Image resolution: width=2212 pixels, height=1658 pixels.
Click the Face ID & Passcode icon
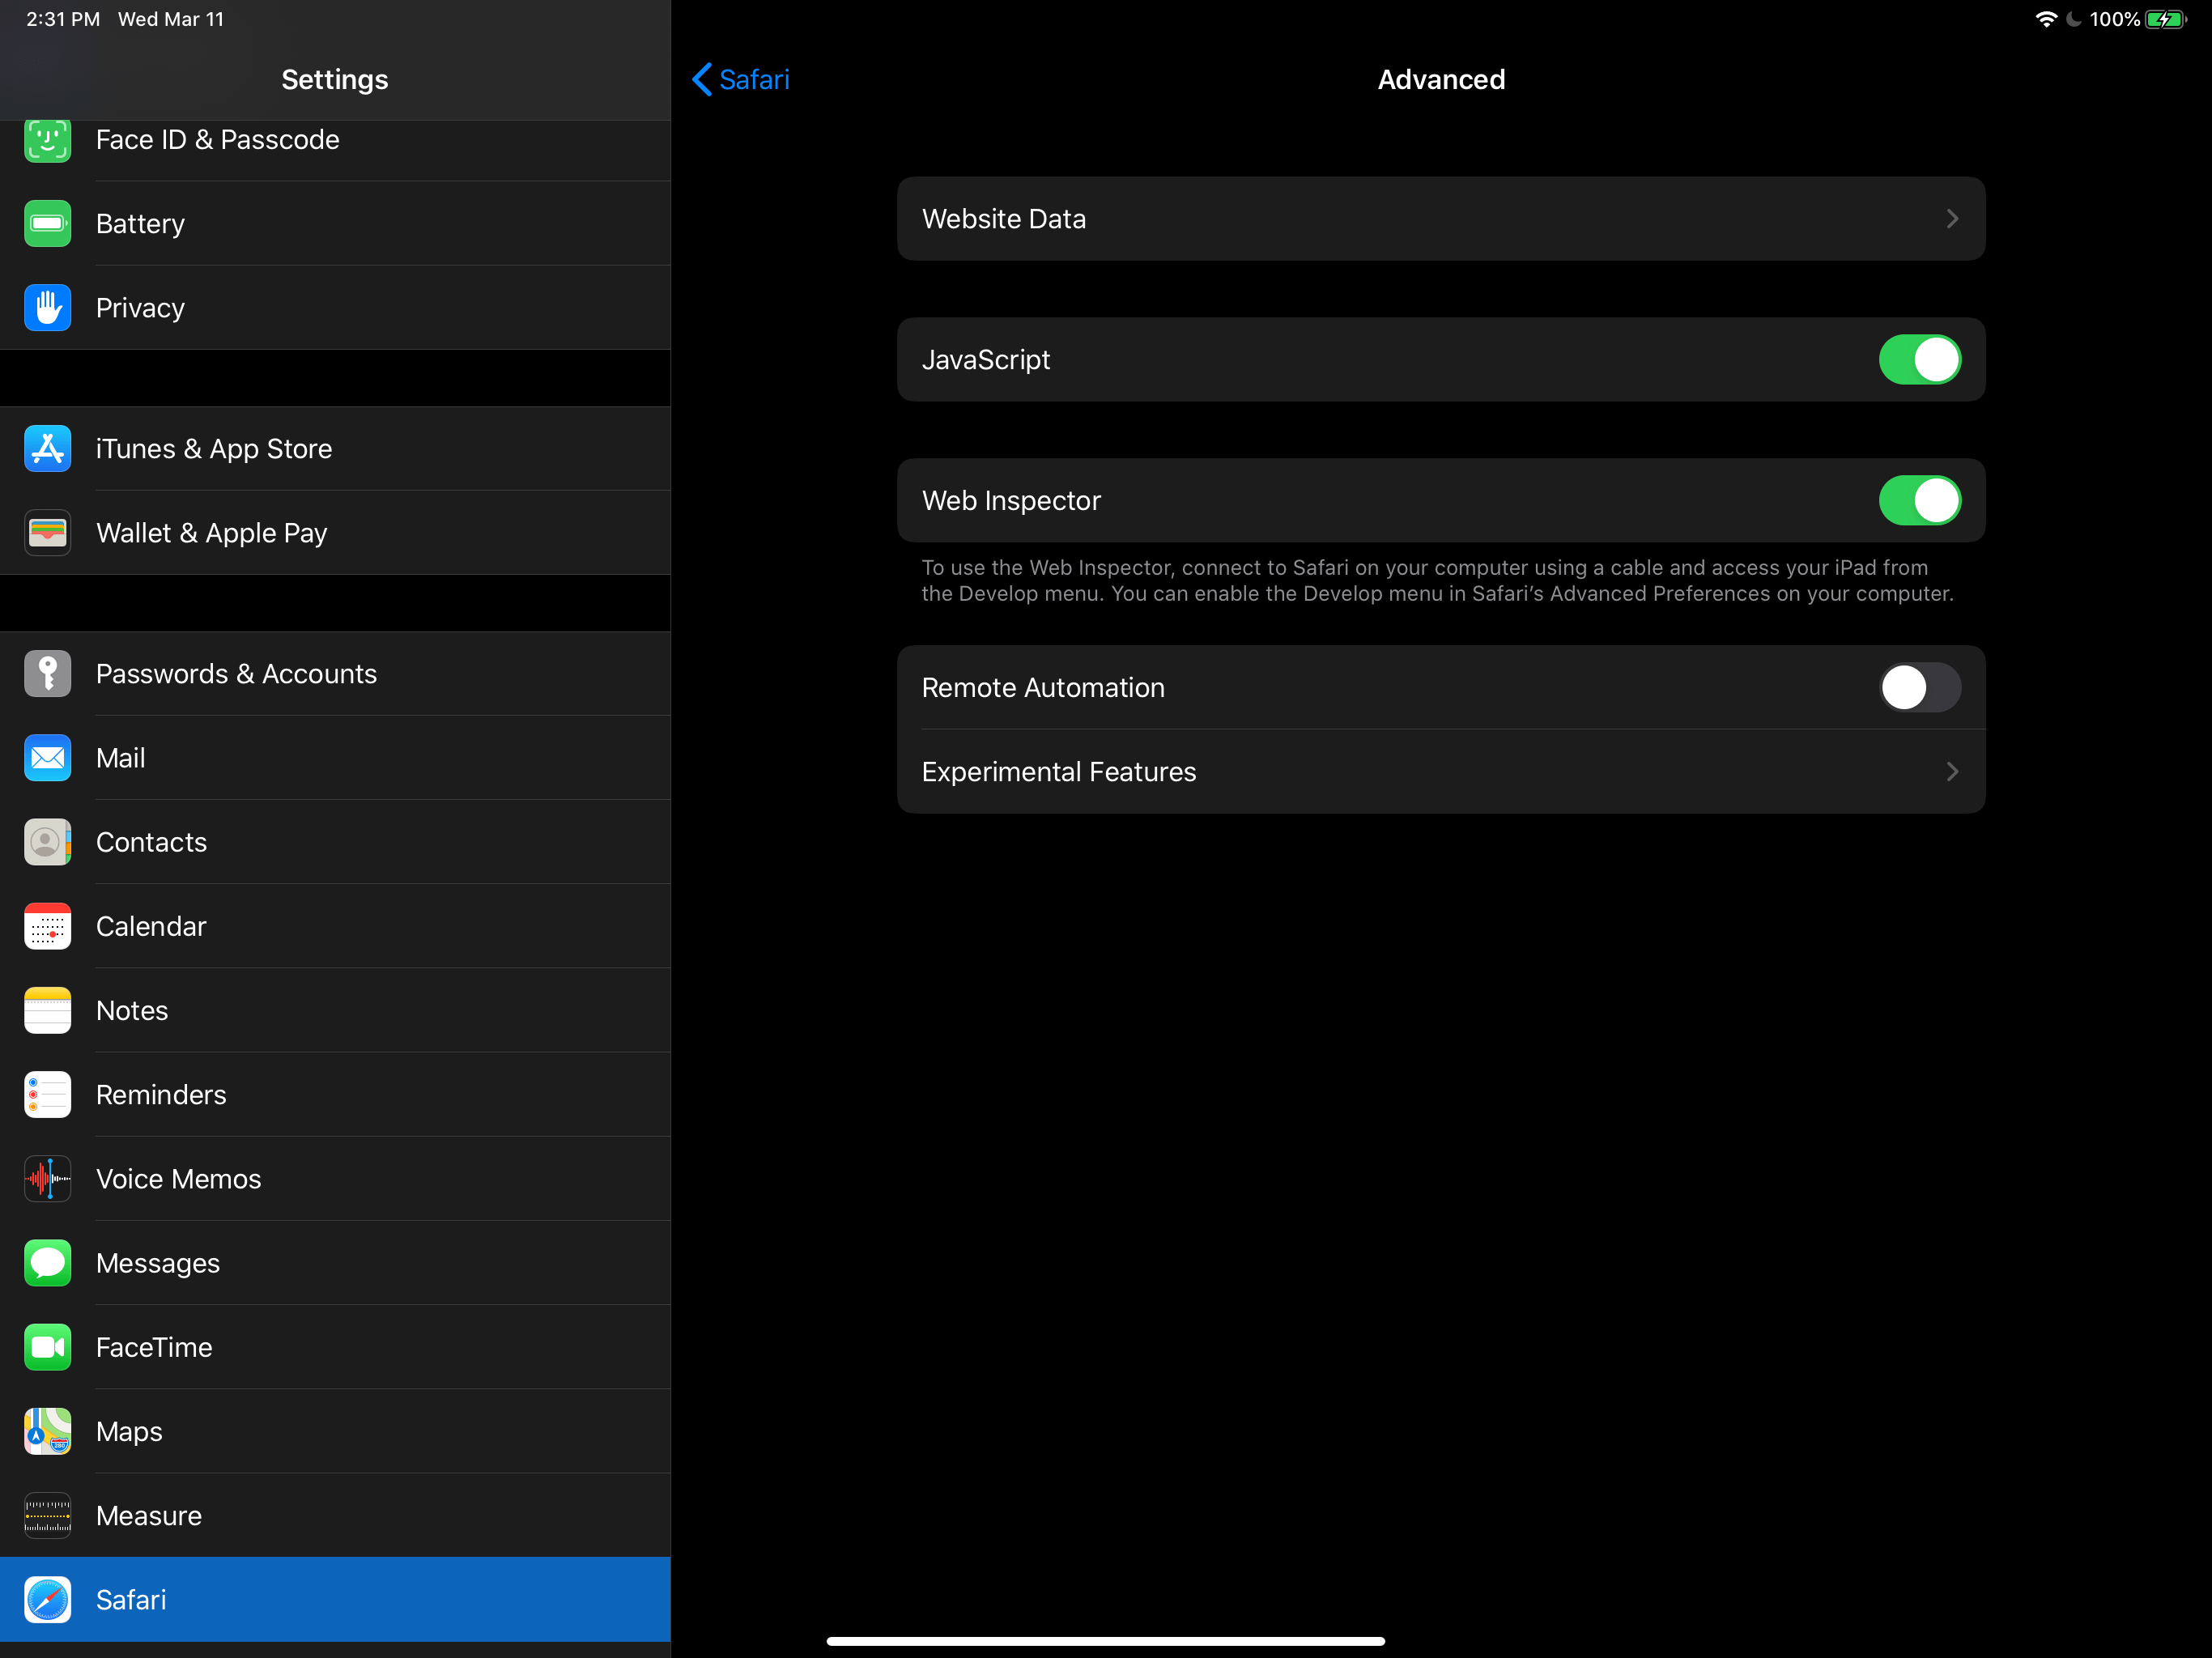(x=47, y=140)
